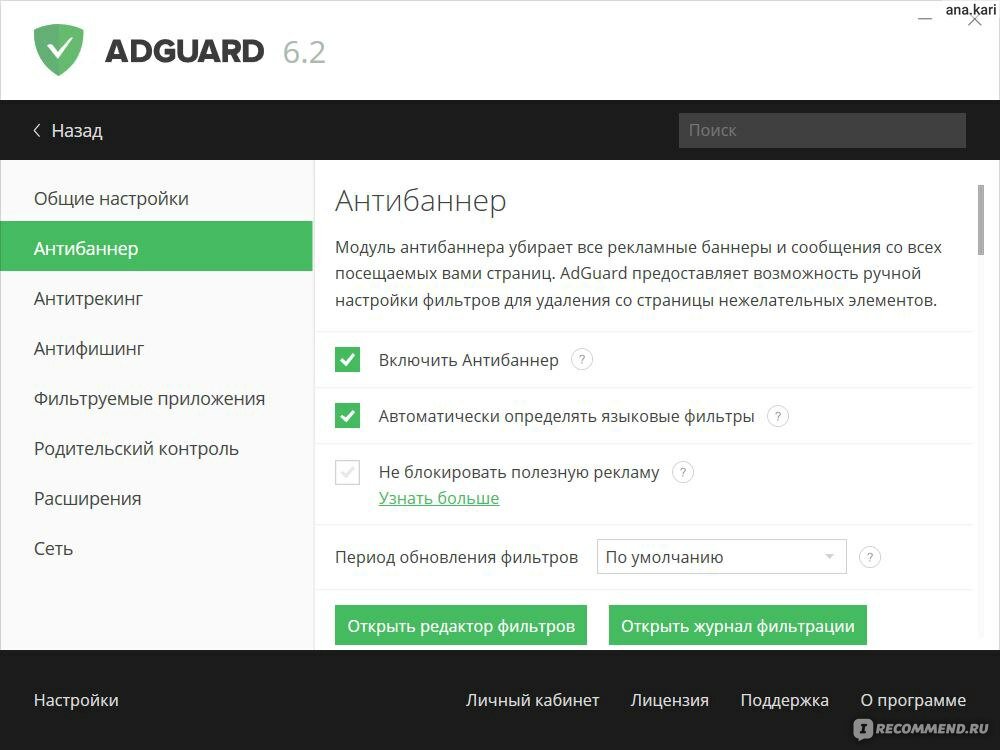Click the Поиск search field
The height and width of the screenshot is (750, 1000).
click(822, 130)
